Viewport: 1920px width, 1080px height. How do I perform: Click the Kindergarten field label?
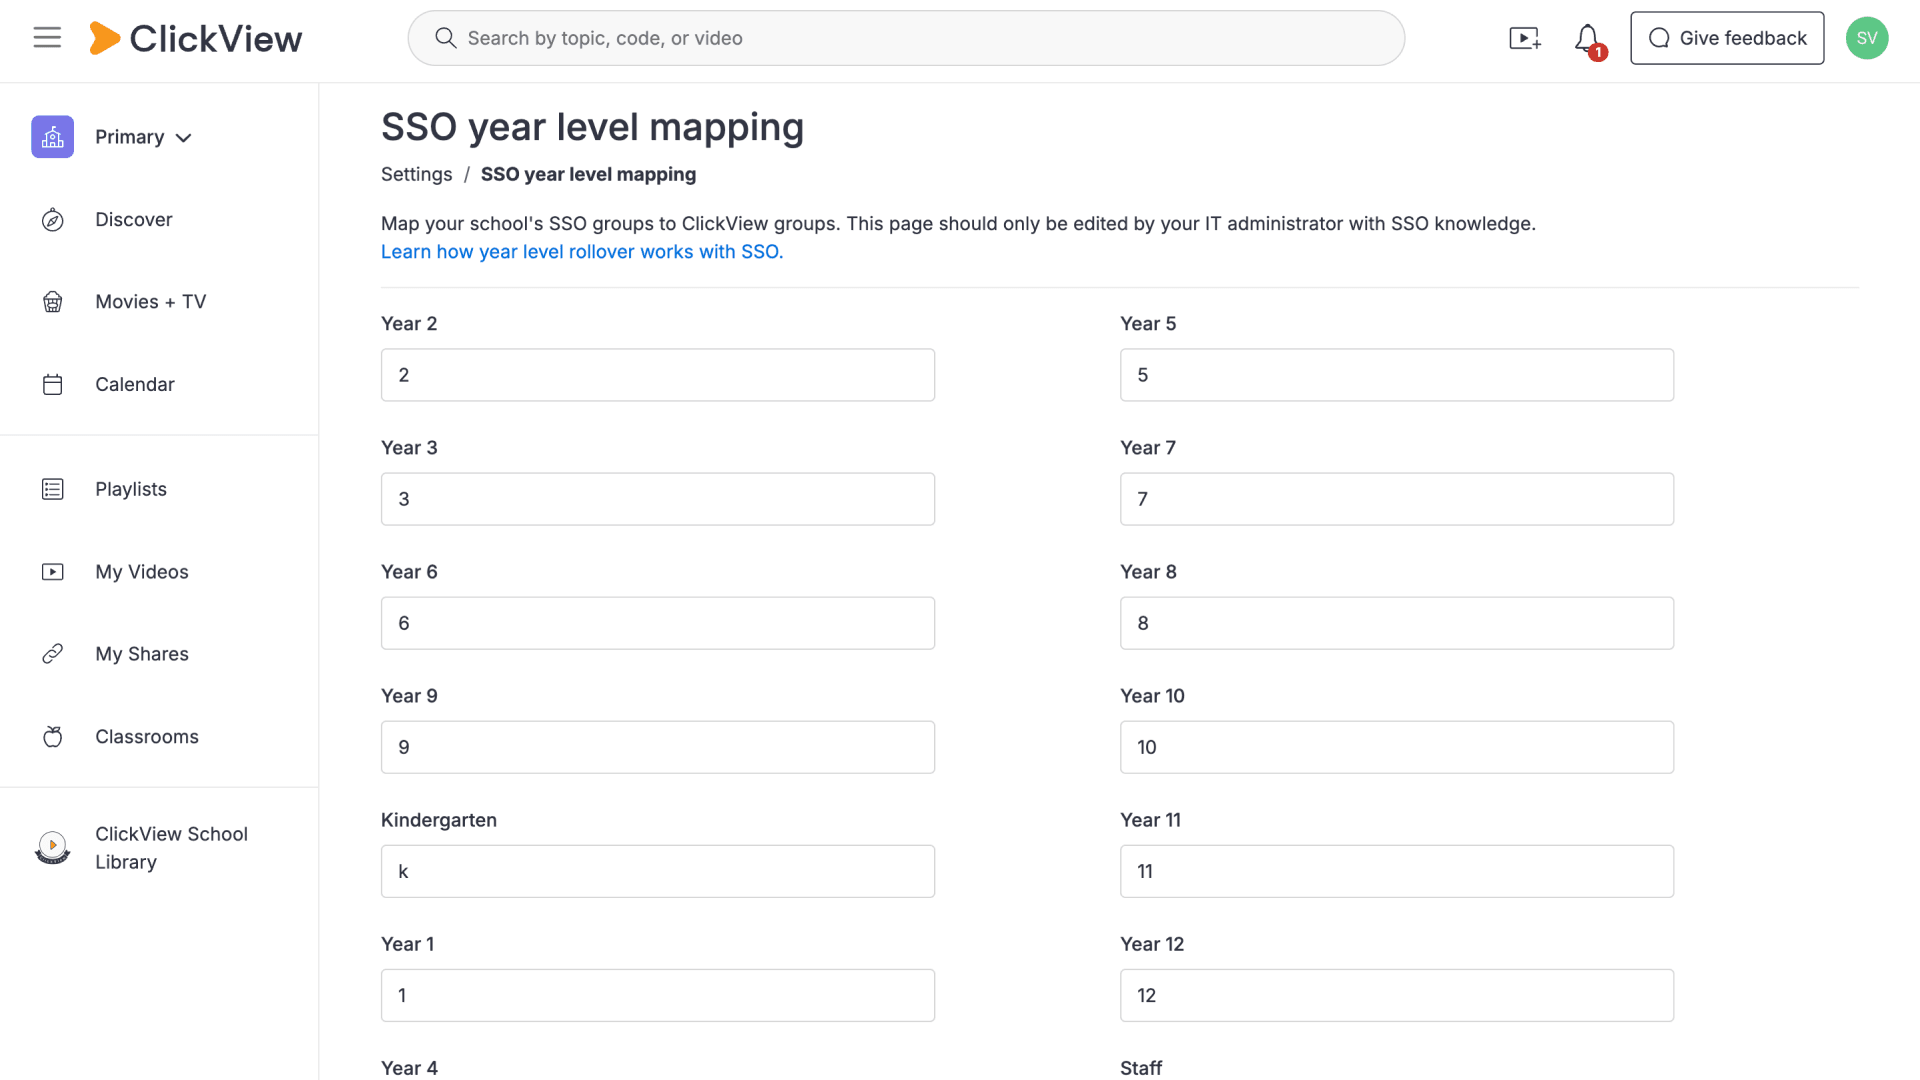pyautogui.click(x=439, y=820)
